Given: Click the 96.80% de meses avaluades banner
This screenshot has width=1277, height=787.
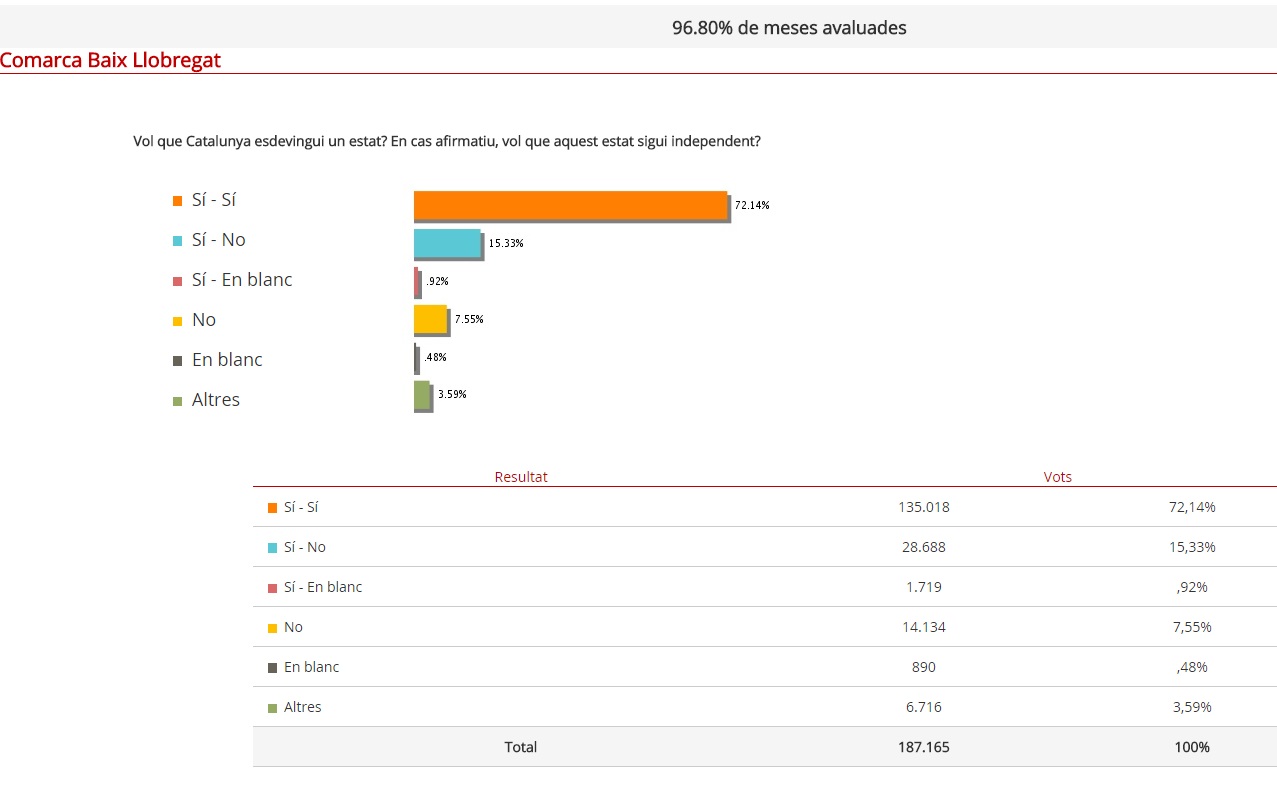Looking at the screenshot, I should coord(789,28).
